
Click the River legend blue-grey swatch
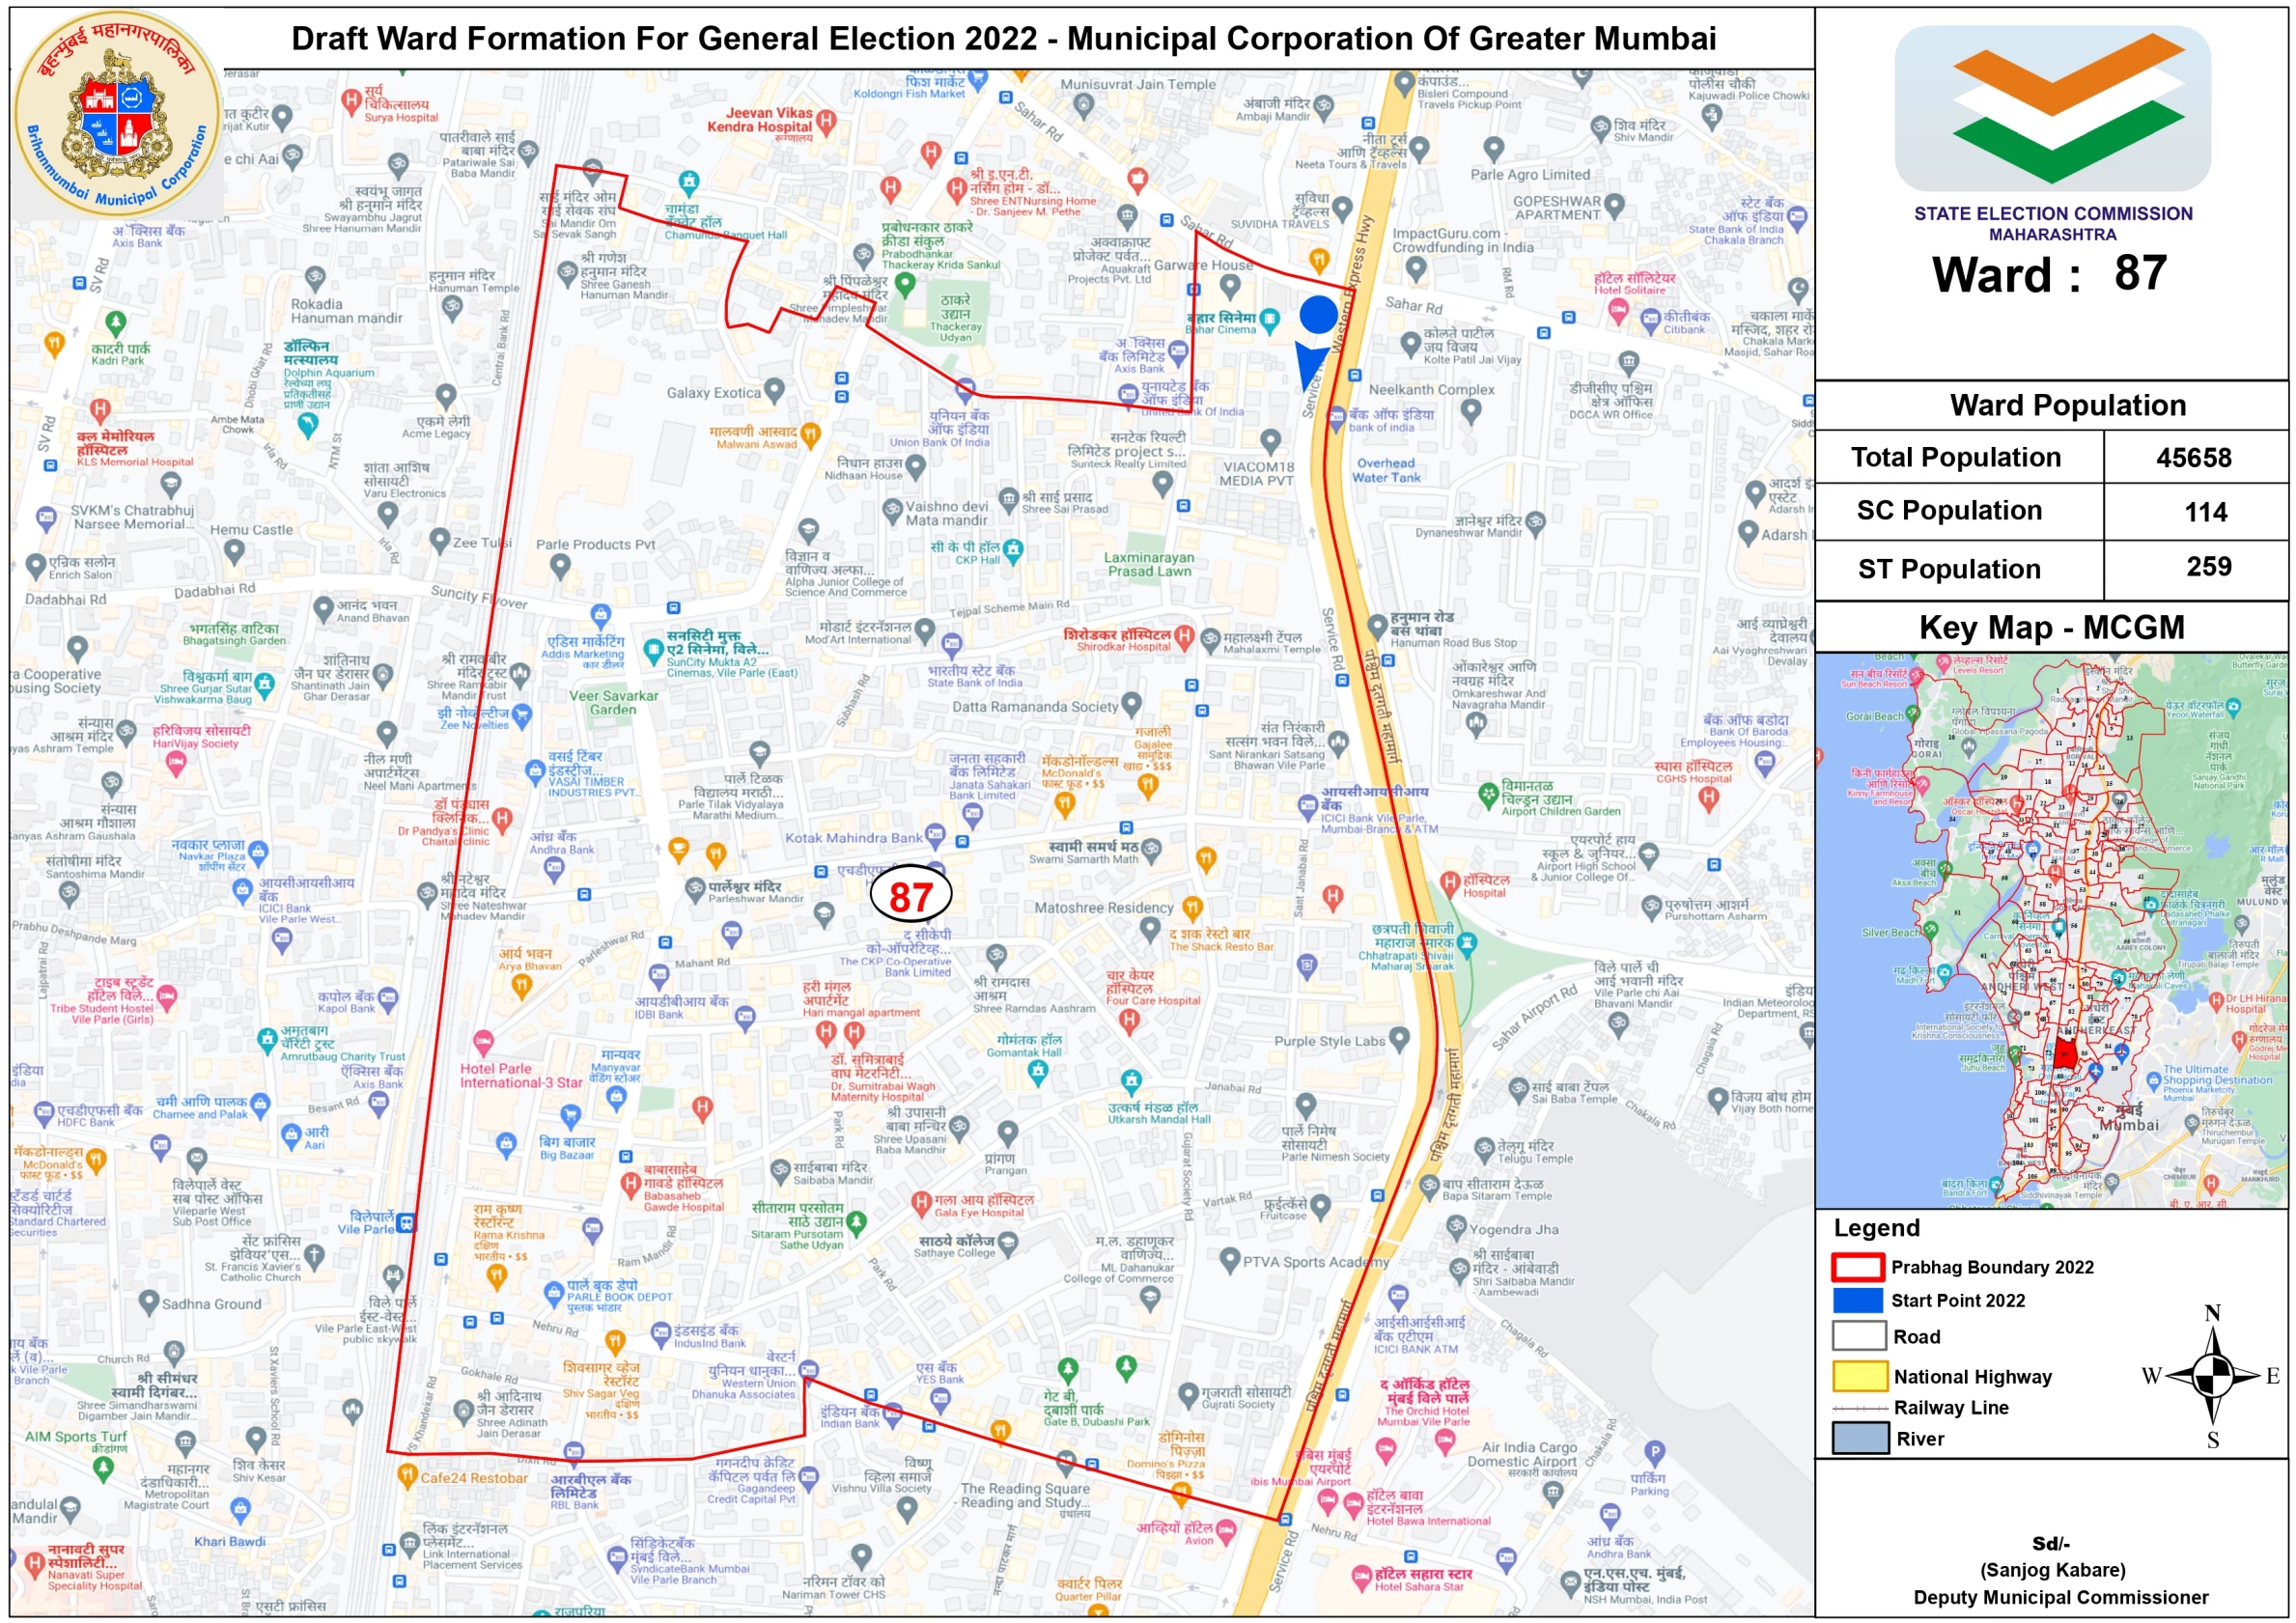[x=1860, y=1438]
